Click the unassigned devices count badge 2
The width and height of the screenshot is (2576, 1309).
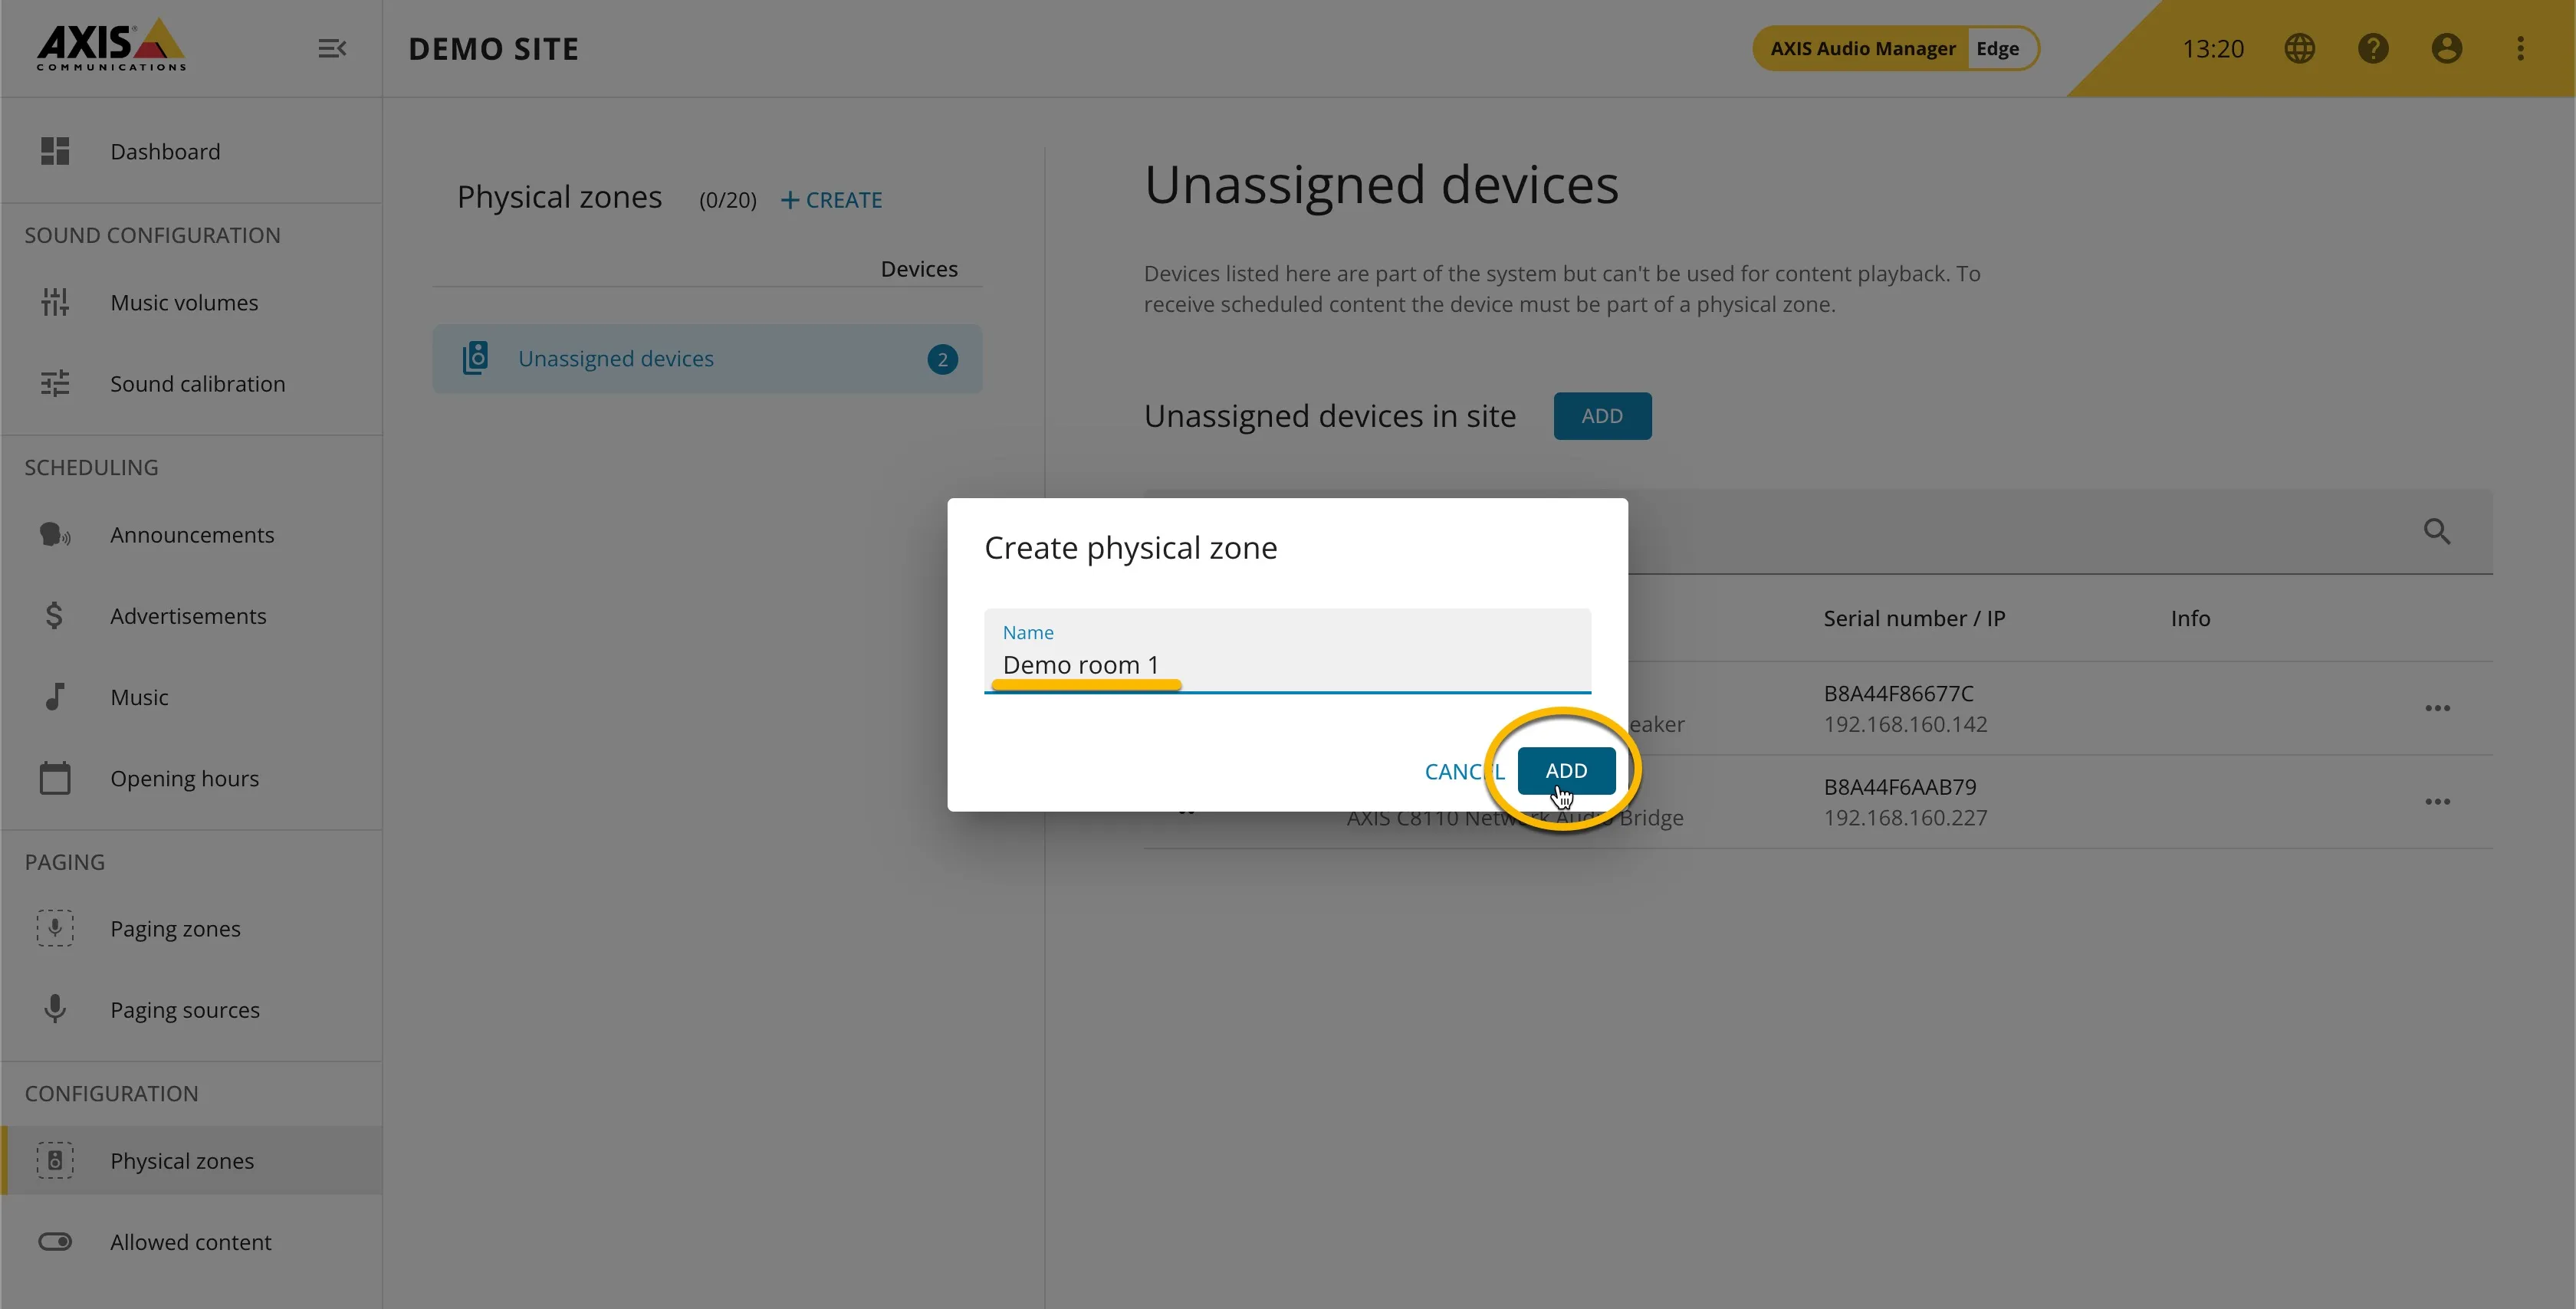coord(942,359)
